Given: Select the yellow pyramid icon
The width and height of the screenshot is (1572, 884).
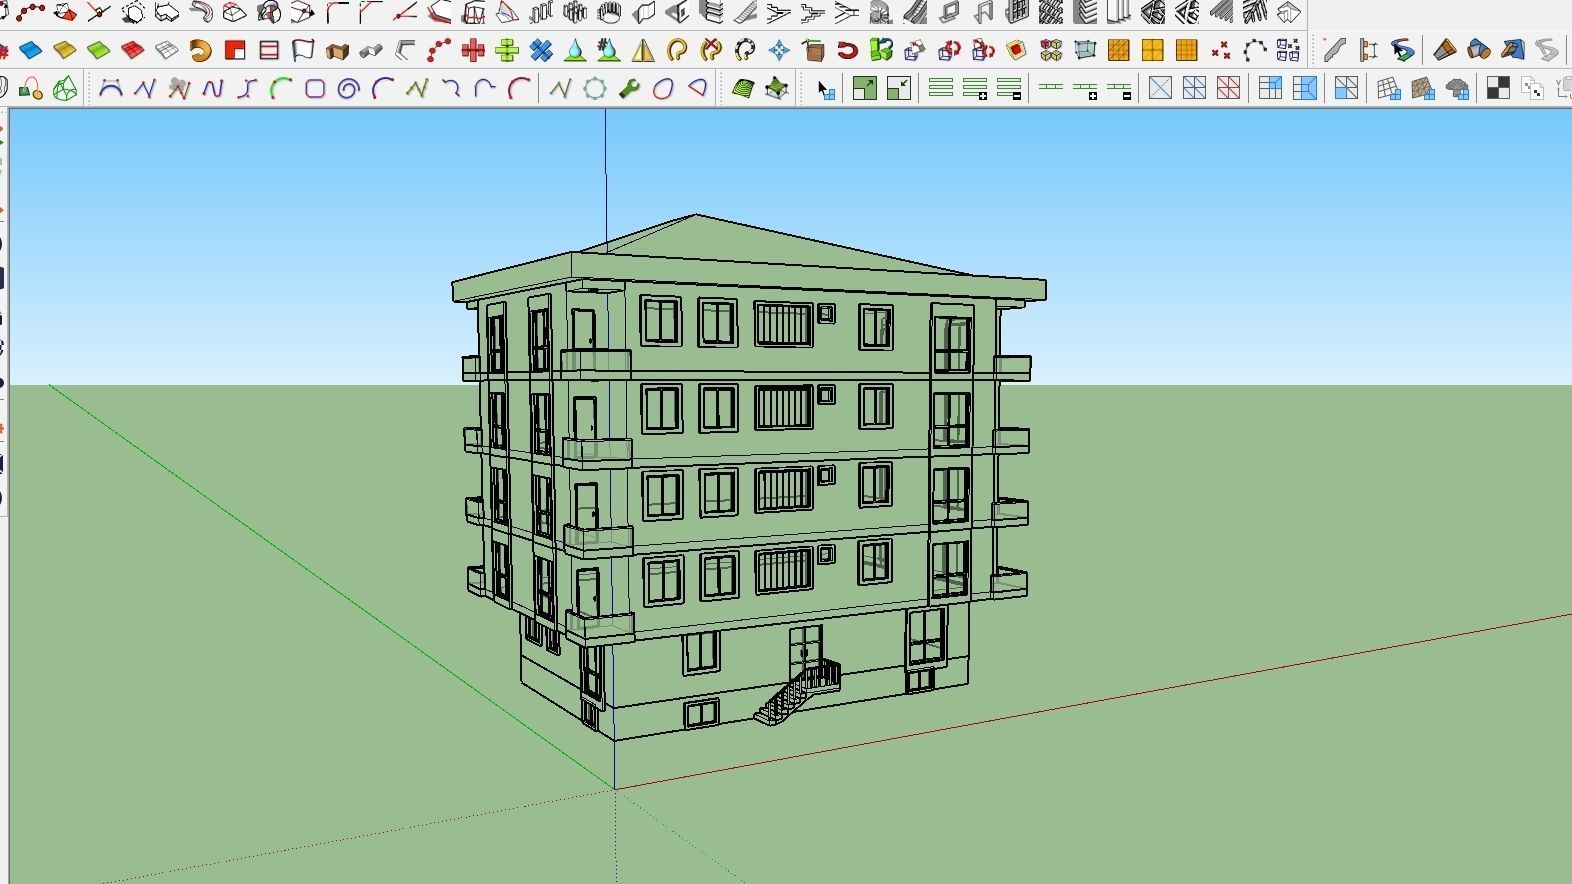Looking at the screenshot, I should tap(643, 50).
